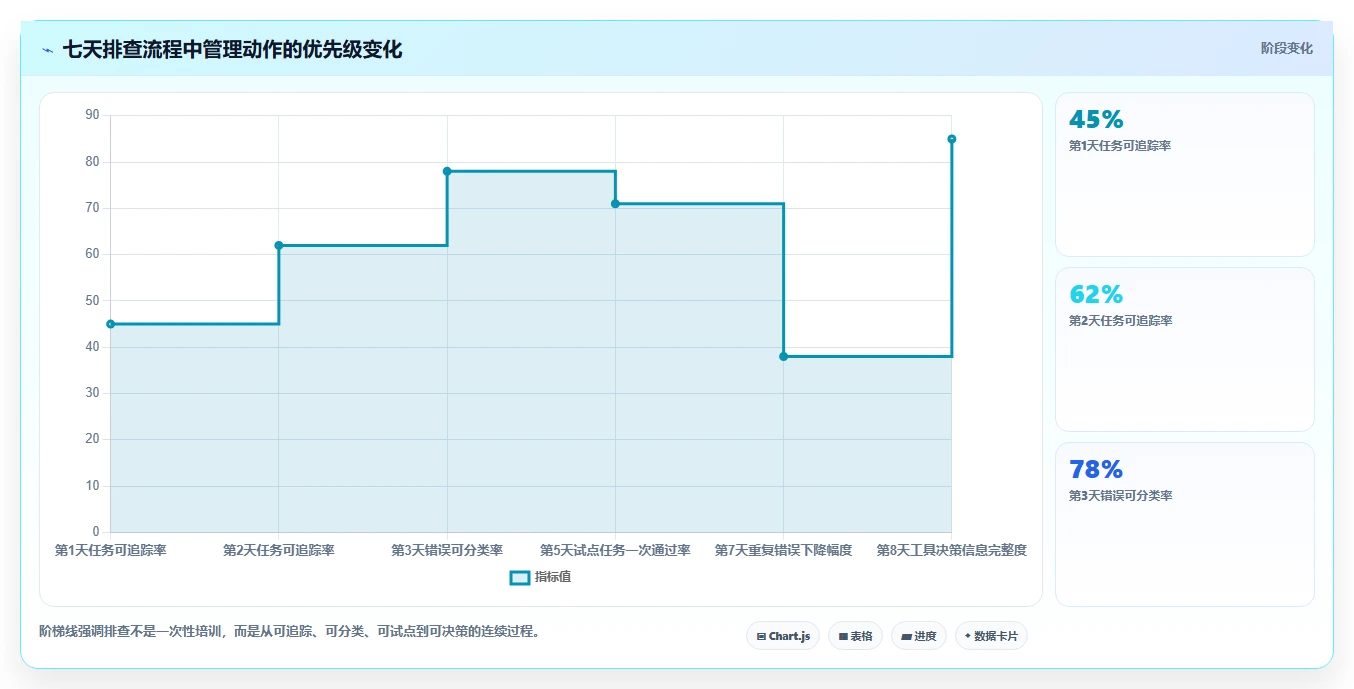
Task: Click the data point at value 71
Action: [x=615, y=204]
